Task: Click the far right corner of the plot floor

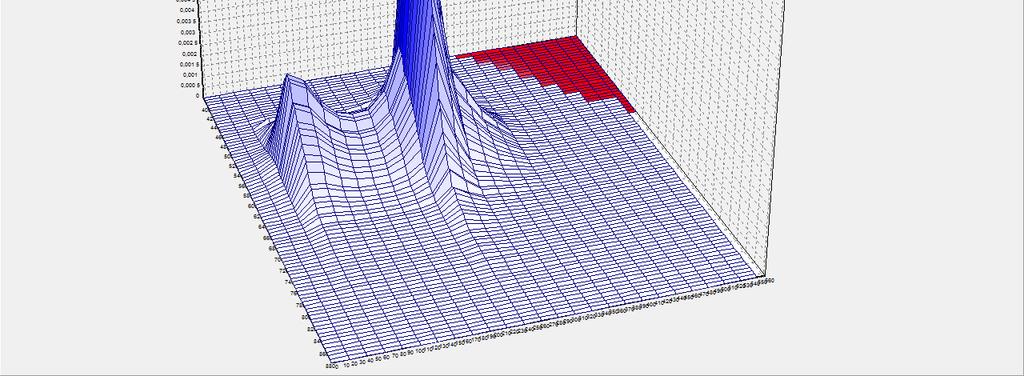Action: pyautogui.click(x=764, y=274)
